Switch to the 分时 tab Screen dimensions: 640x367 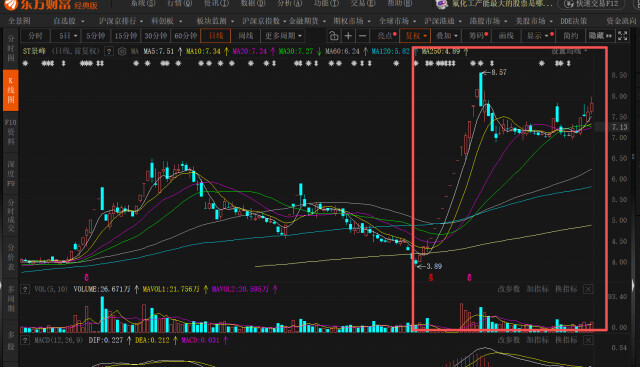click(x=36, y=36)
